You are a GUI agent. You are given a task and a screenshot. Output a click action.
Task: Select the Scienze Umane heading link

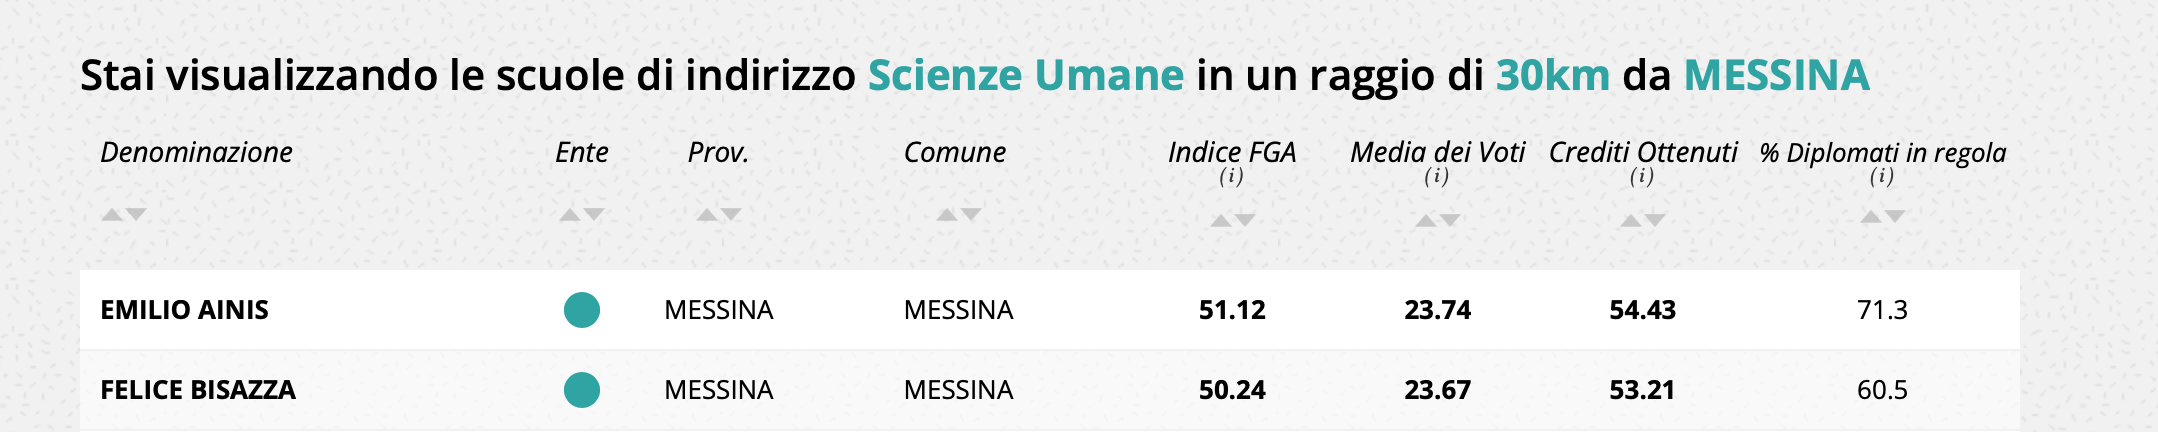tap(1026, 76)
